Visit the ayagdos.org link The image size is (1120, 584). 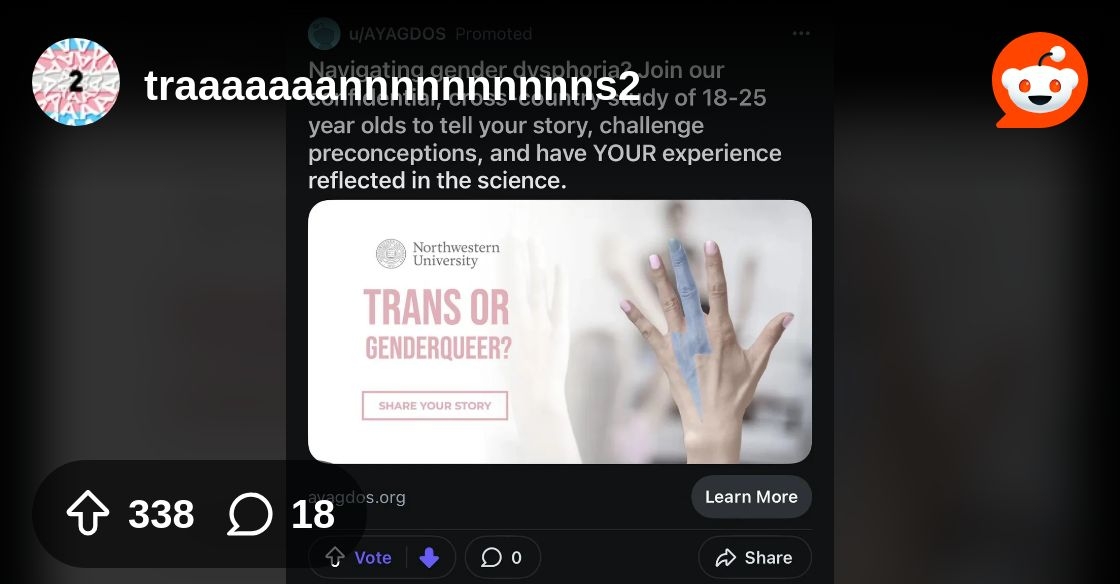357,497
